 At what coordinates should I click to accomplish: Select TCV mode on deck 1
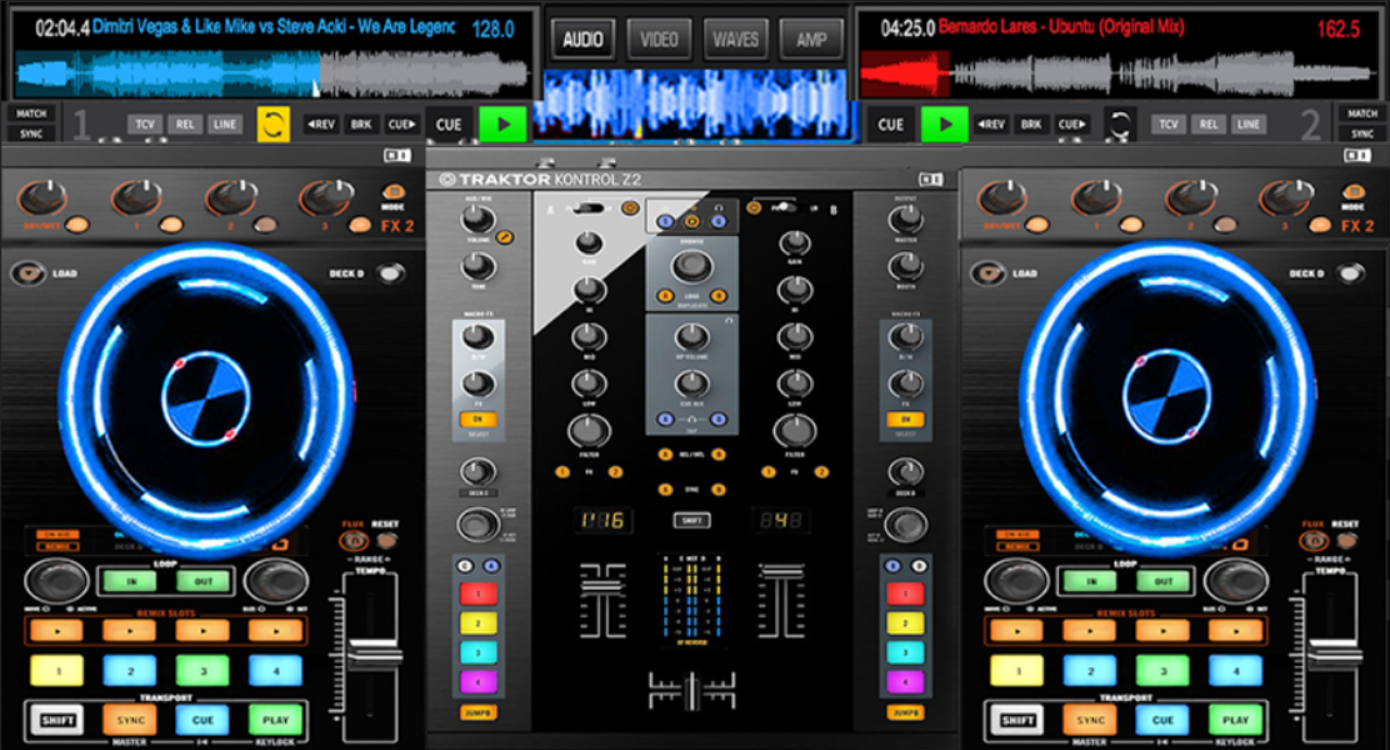click(x=145, y=124)
